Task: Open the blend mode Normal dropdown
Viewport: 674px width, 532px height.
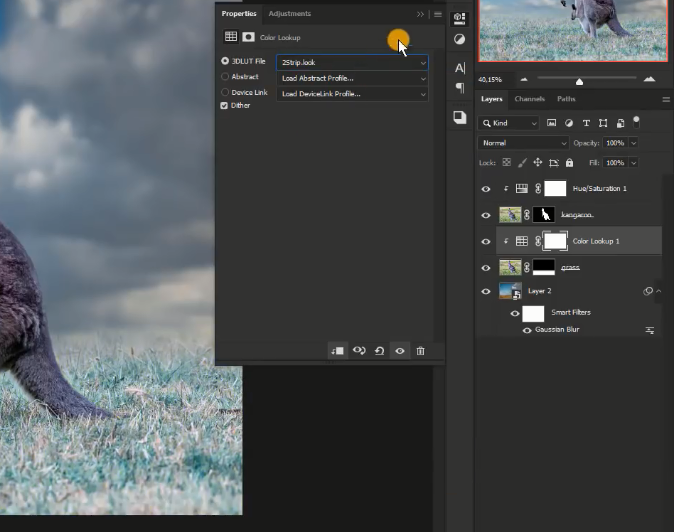Action: 524,143
